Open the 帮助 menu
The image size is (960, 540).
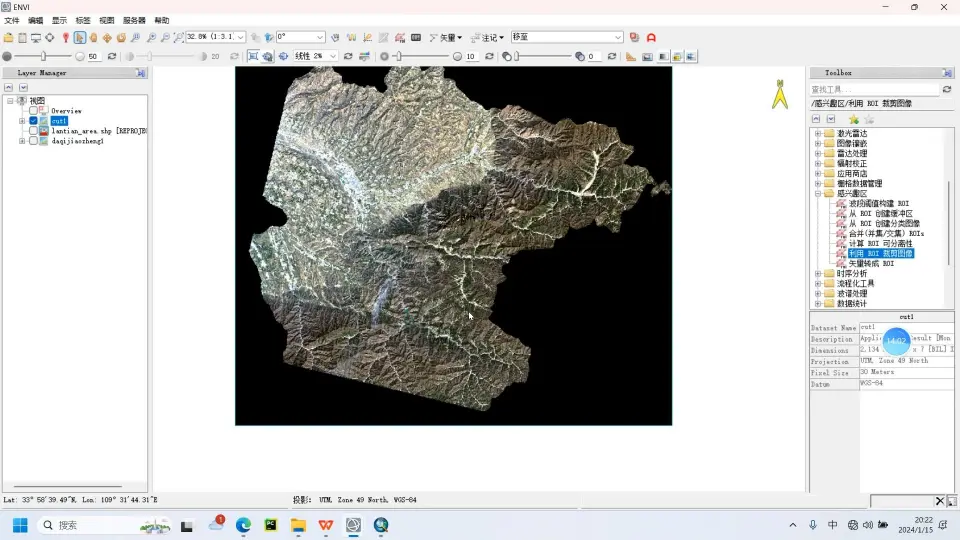pyautogui.click(x=162, y=20)
